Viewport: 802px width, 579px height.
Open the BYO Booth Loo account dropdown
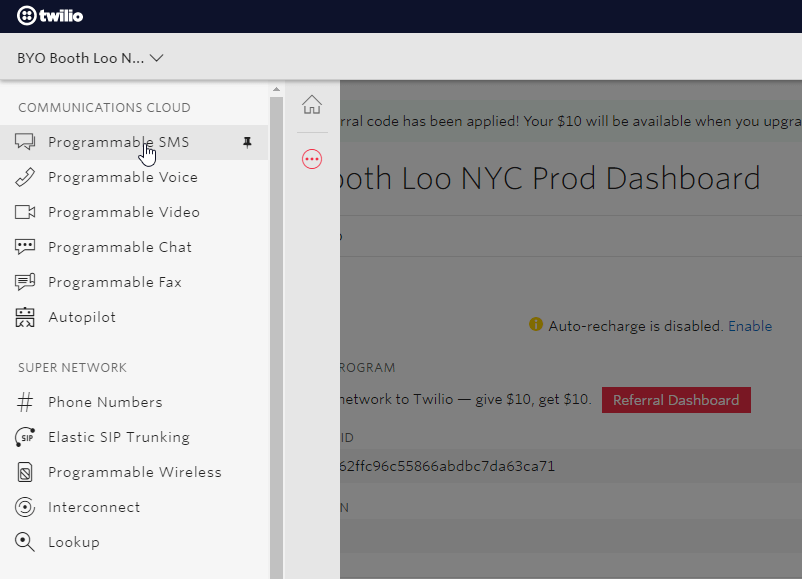[x=90, y=58]
